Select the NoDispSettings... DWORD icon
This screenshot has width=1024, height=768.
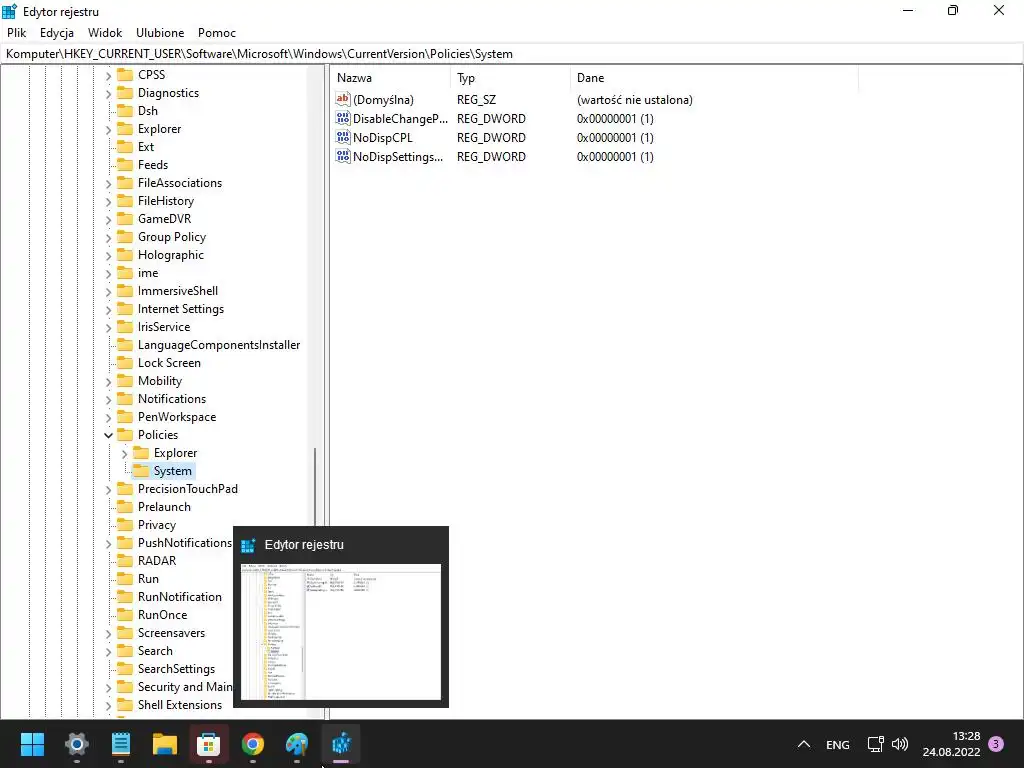tap(343, 156)
